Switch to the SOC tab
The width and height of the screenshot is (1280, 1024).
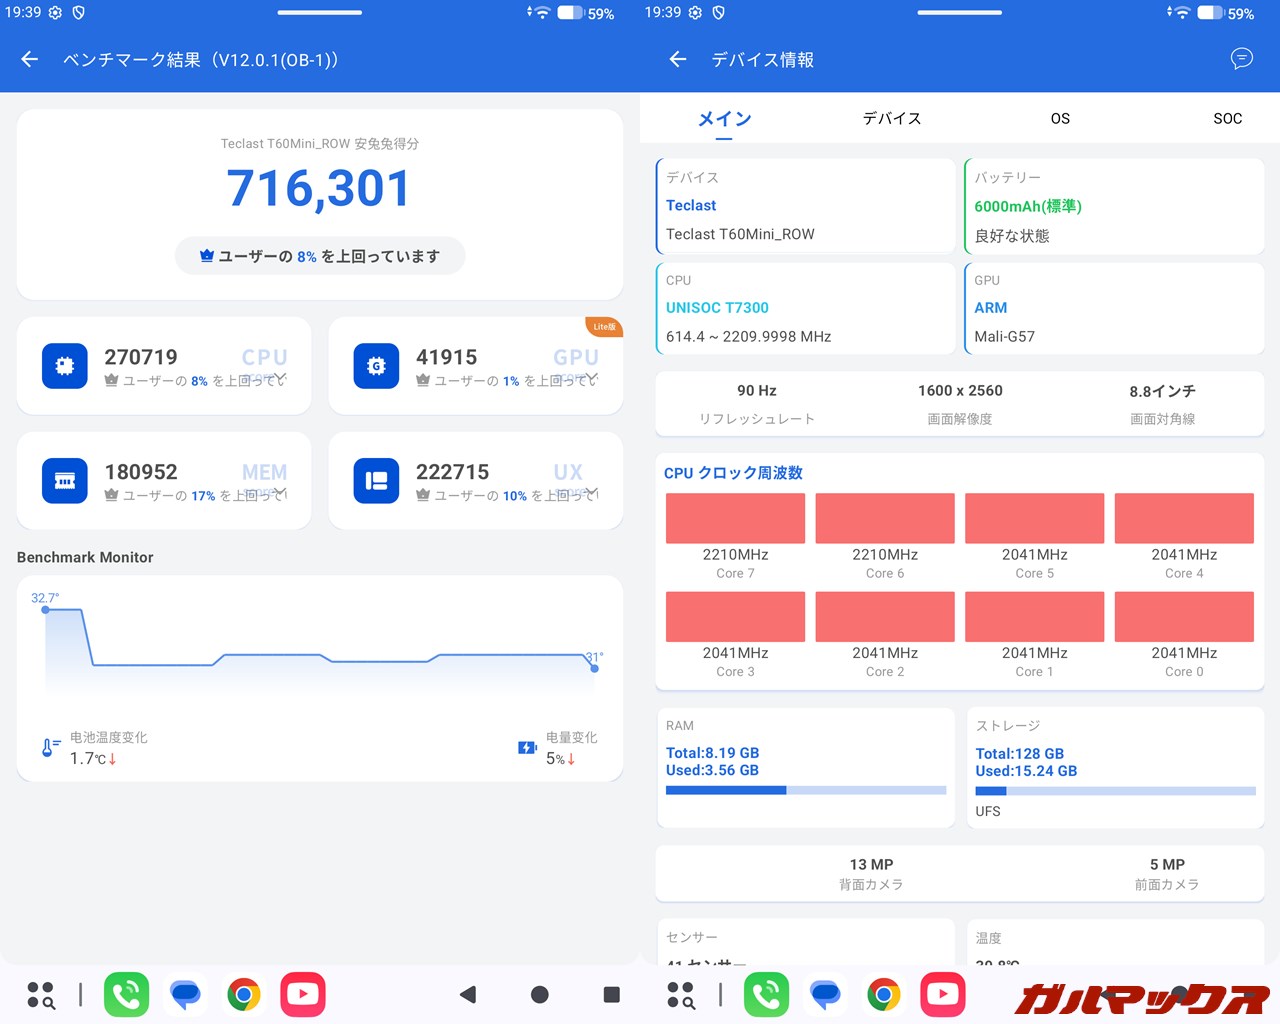click(1228, 118)
